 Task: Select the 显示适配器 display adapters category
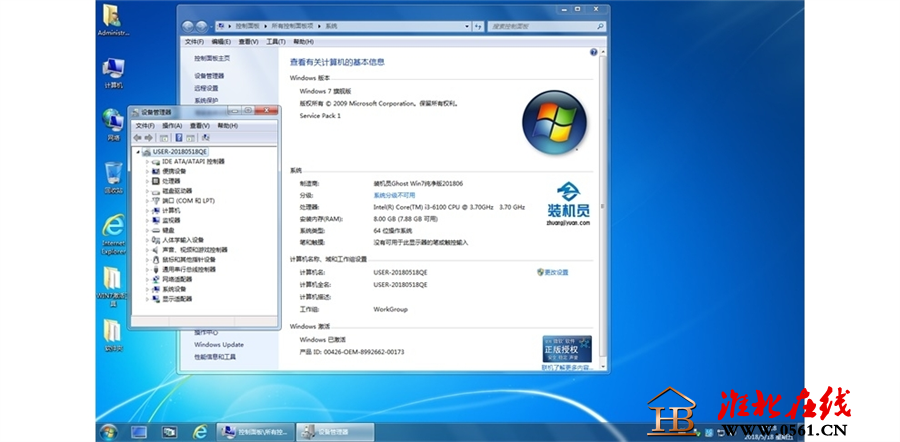click(x=177, y=299)
